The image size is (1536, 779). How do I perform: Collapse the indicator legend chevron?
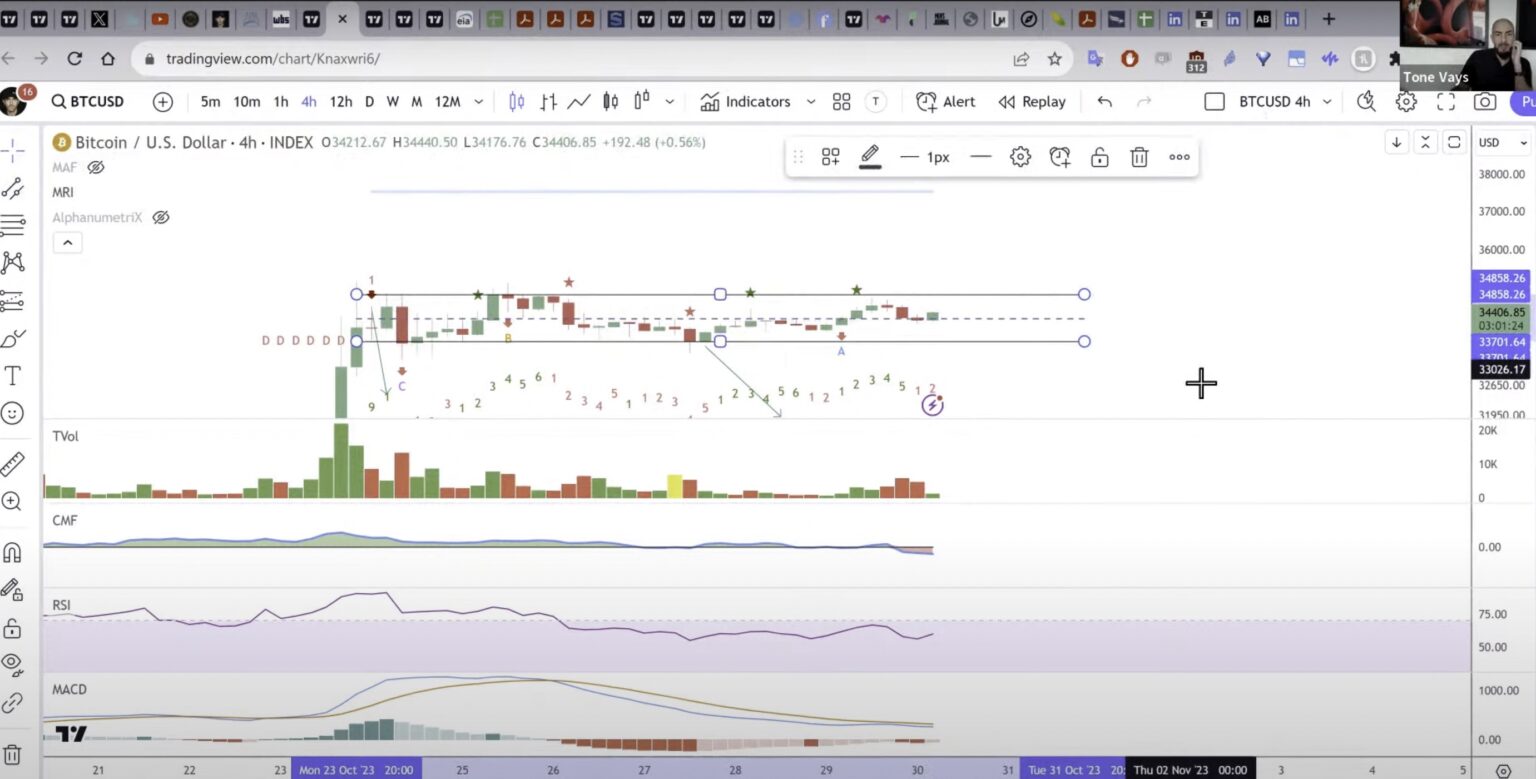click(67, 243)
